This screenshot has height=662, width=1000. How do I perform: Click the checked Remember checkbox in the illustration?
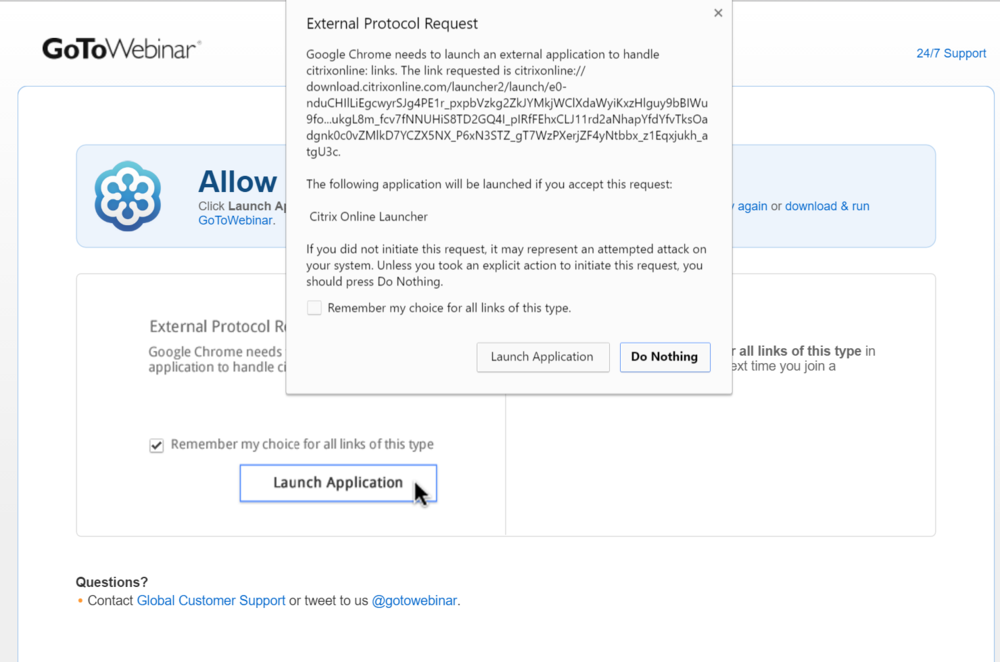pos(156,445)
